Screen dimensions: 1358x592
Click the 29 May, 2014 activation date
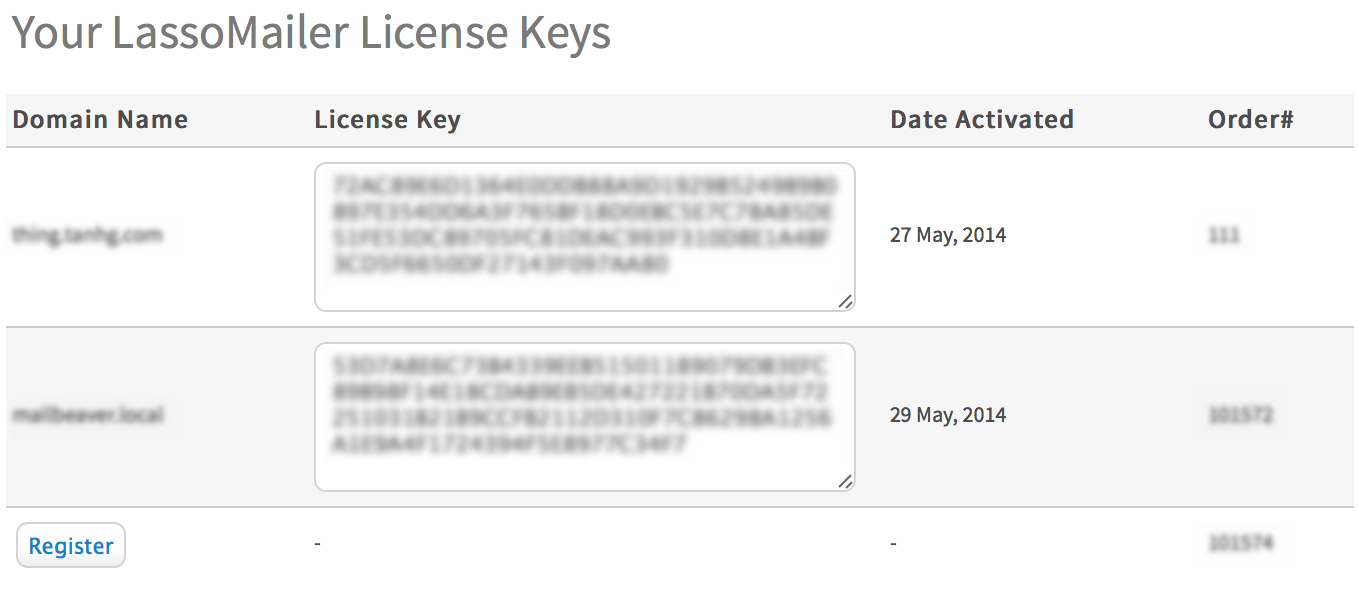click(x=948, y=416)
